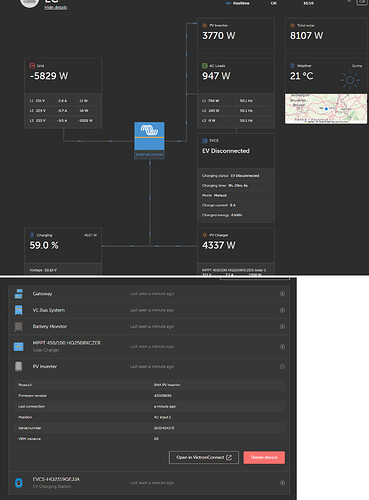Click the -5829 W grid value
The width and height of the screenshot is (369, 500).
point(49,76)
